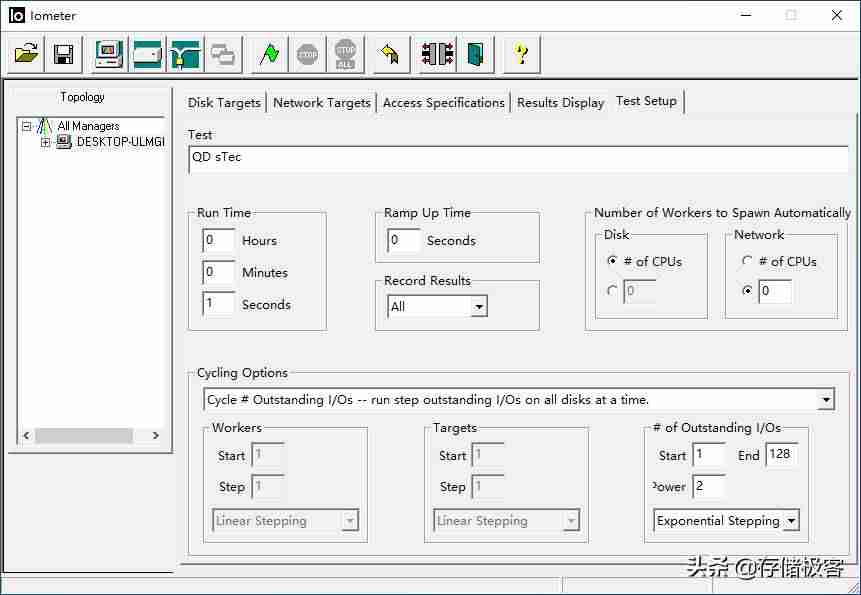Open Workers Linear Stepping dropdown
This screenshot has height=595, width=861.
tap(350, 520)
